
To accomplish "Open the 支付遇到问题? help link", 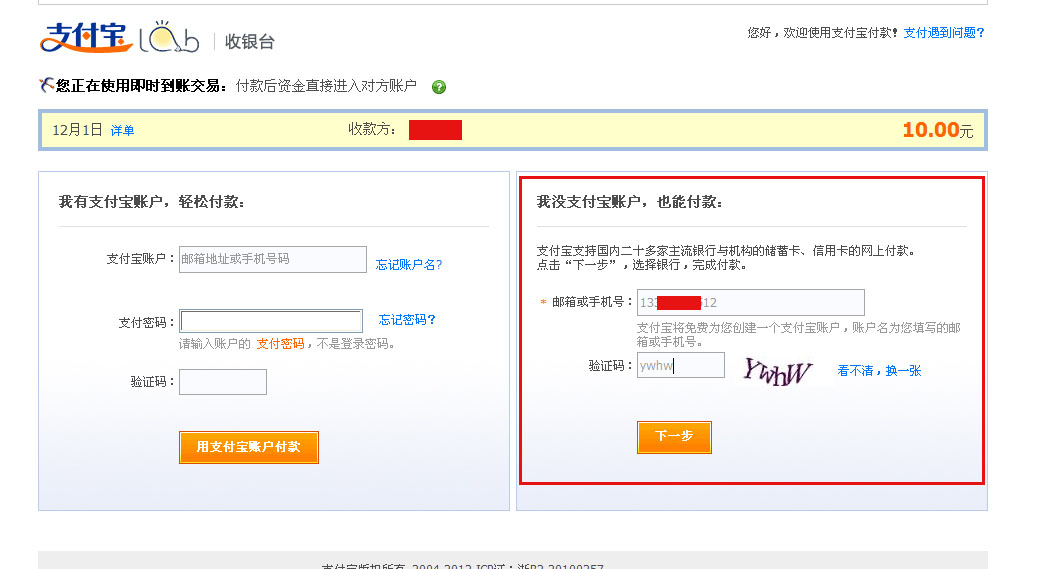I will coord(944,33).
